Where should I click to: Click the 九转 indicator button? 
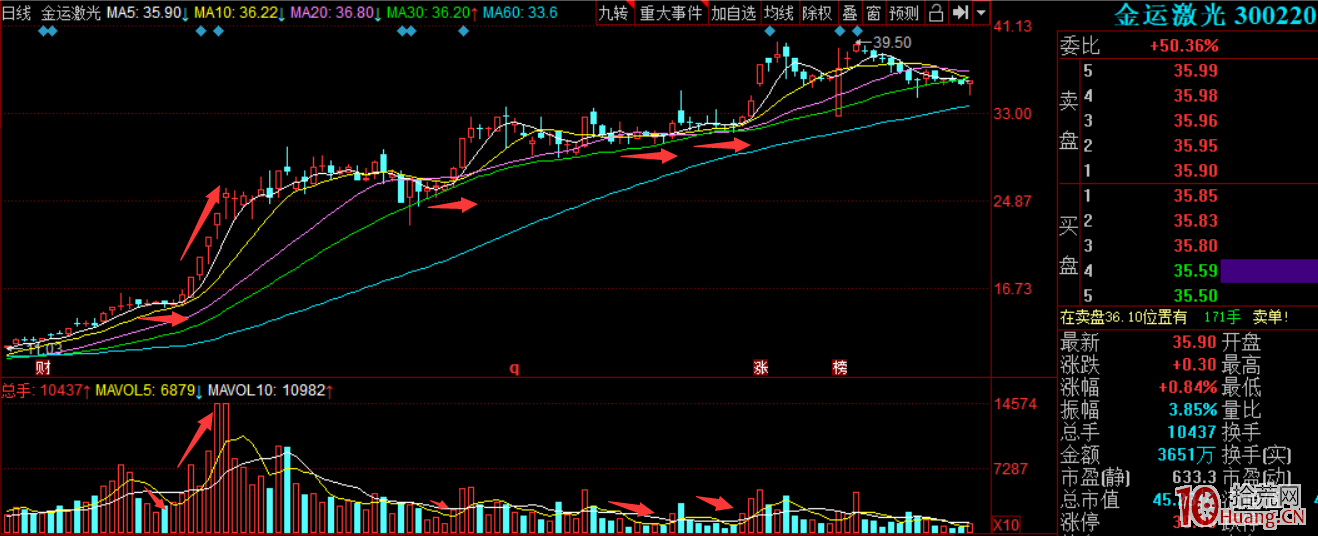click(612, 13)
